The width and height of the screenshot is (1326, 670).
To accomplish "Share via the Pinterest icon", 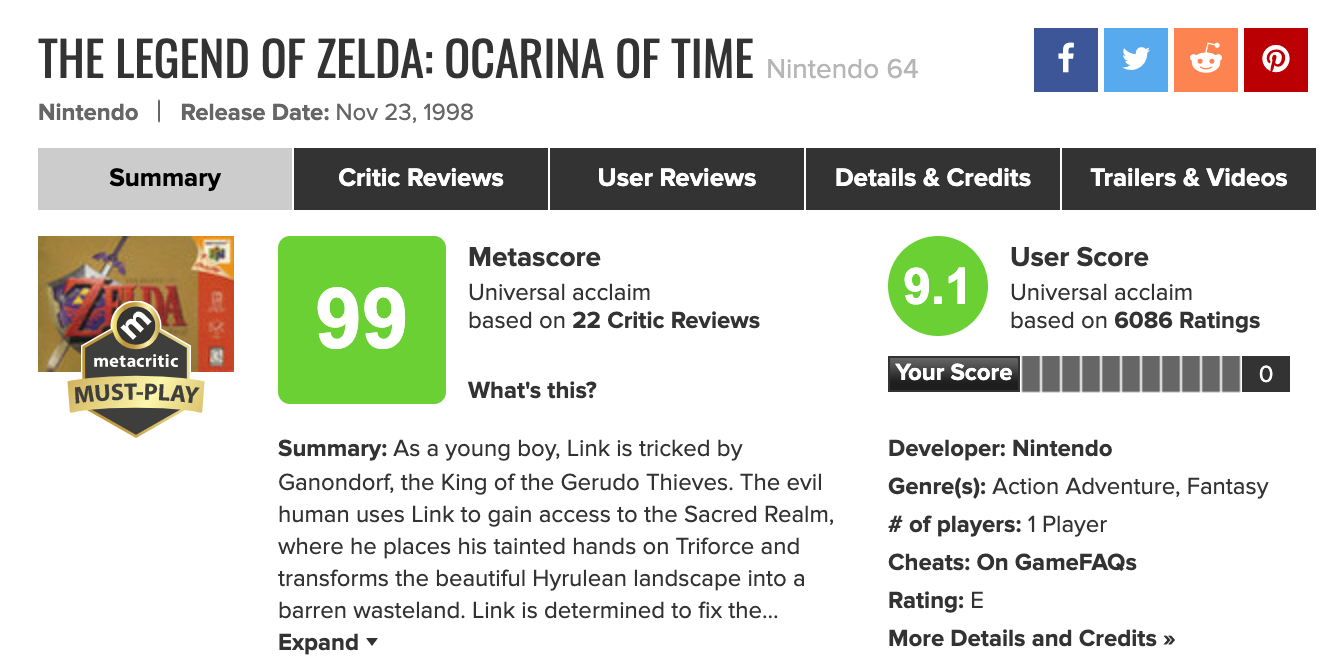I will (x=1275, y=60).
